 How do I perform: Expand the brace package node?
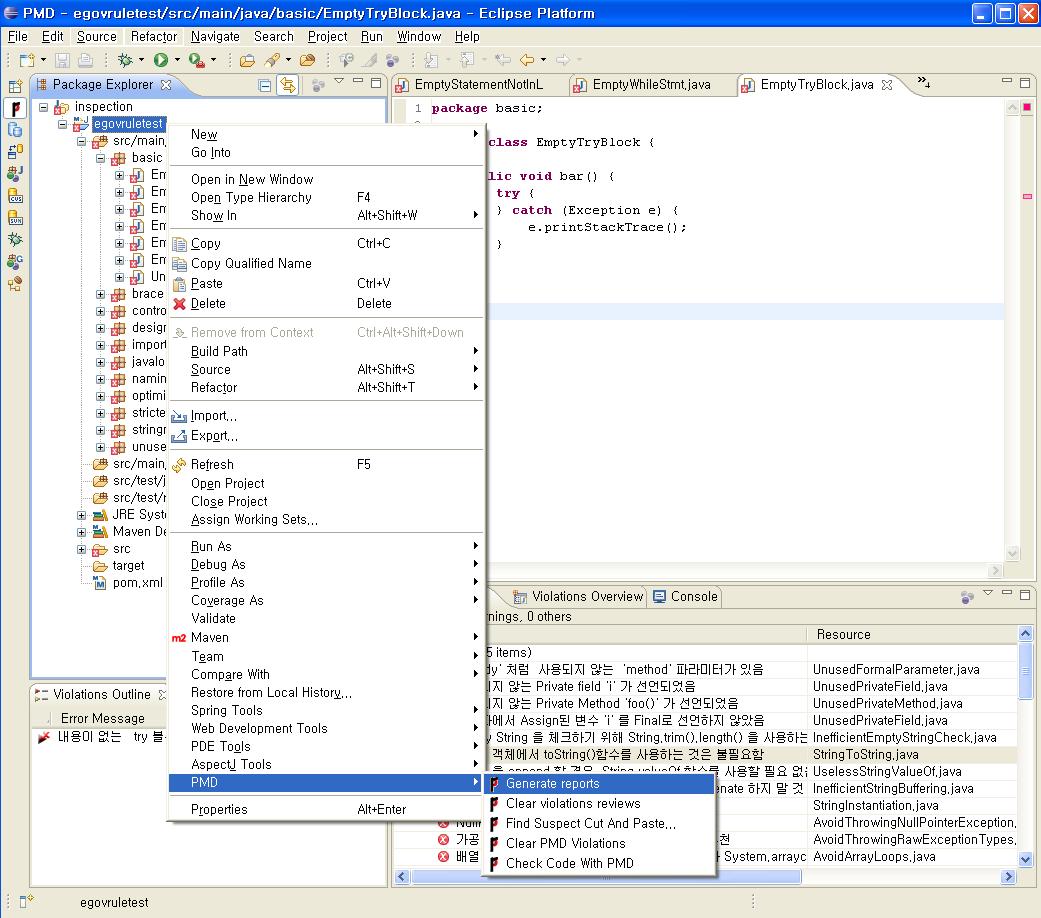[101, 294]
